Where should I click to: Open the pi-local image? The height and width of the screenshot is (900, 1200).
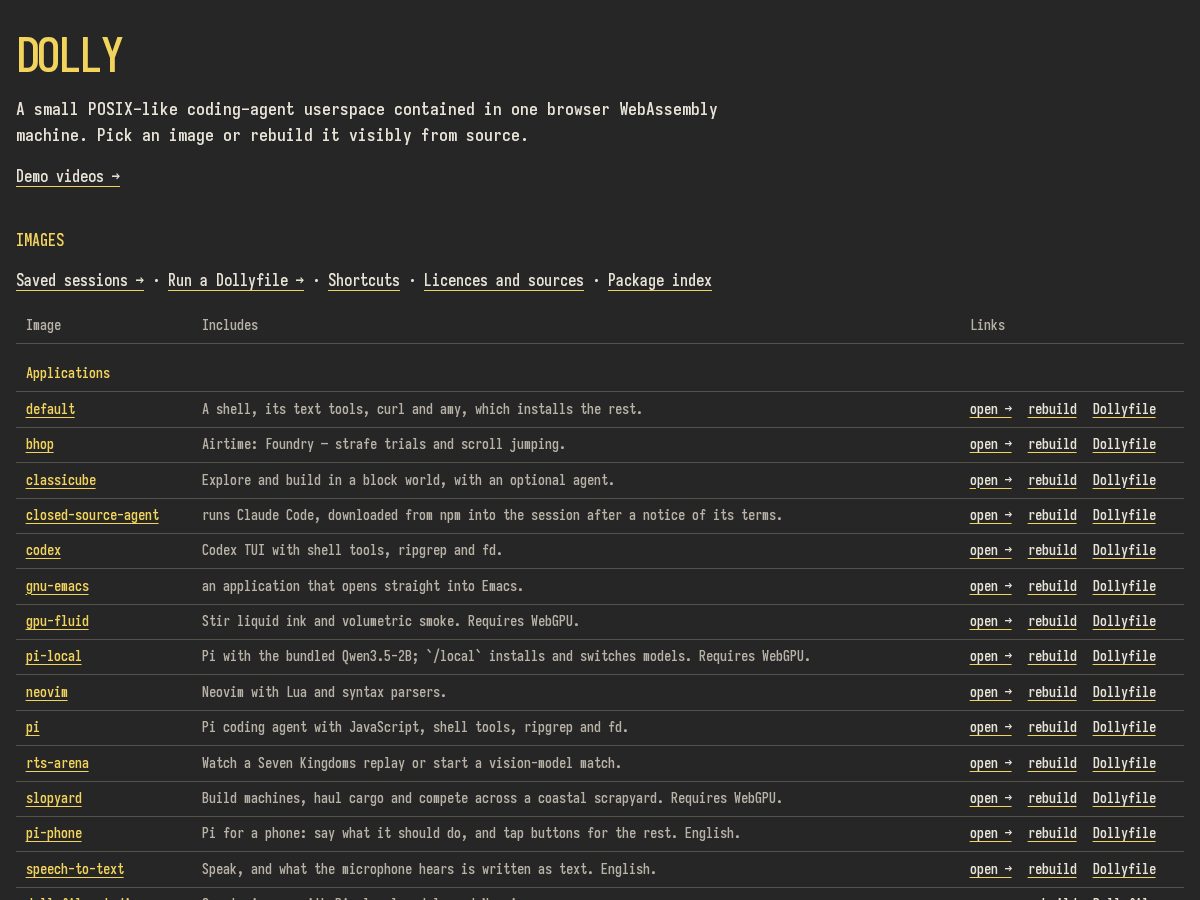click(x=991, y=656)
